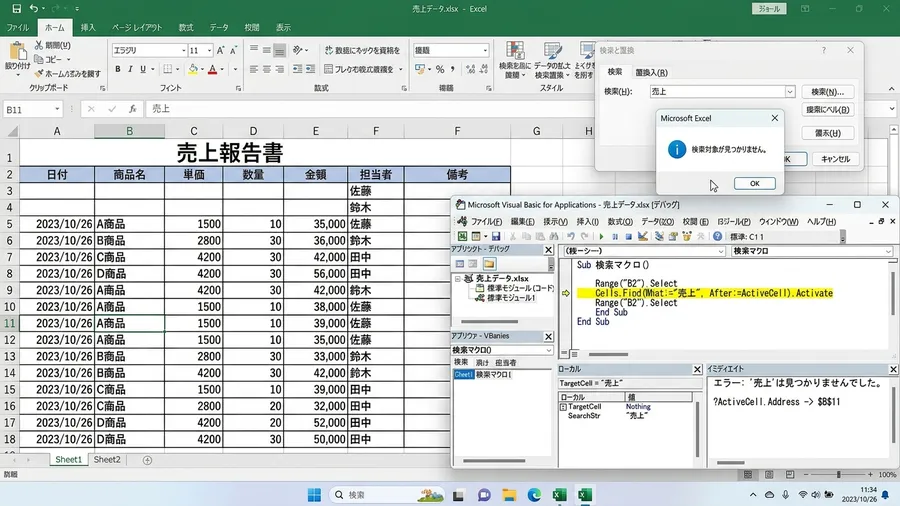Switch to the Sheet2 worksheet tab

point(107,460)
